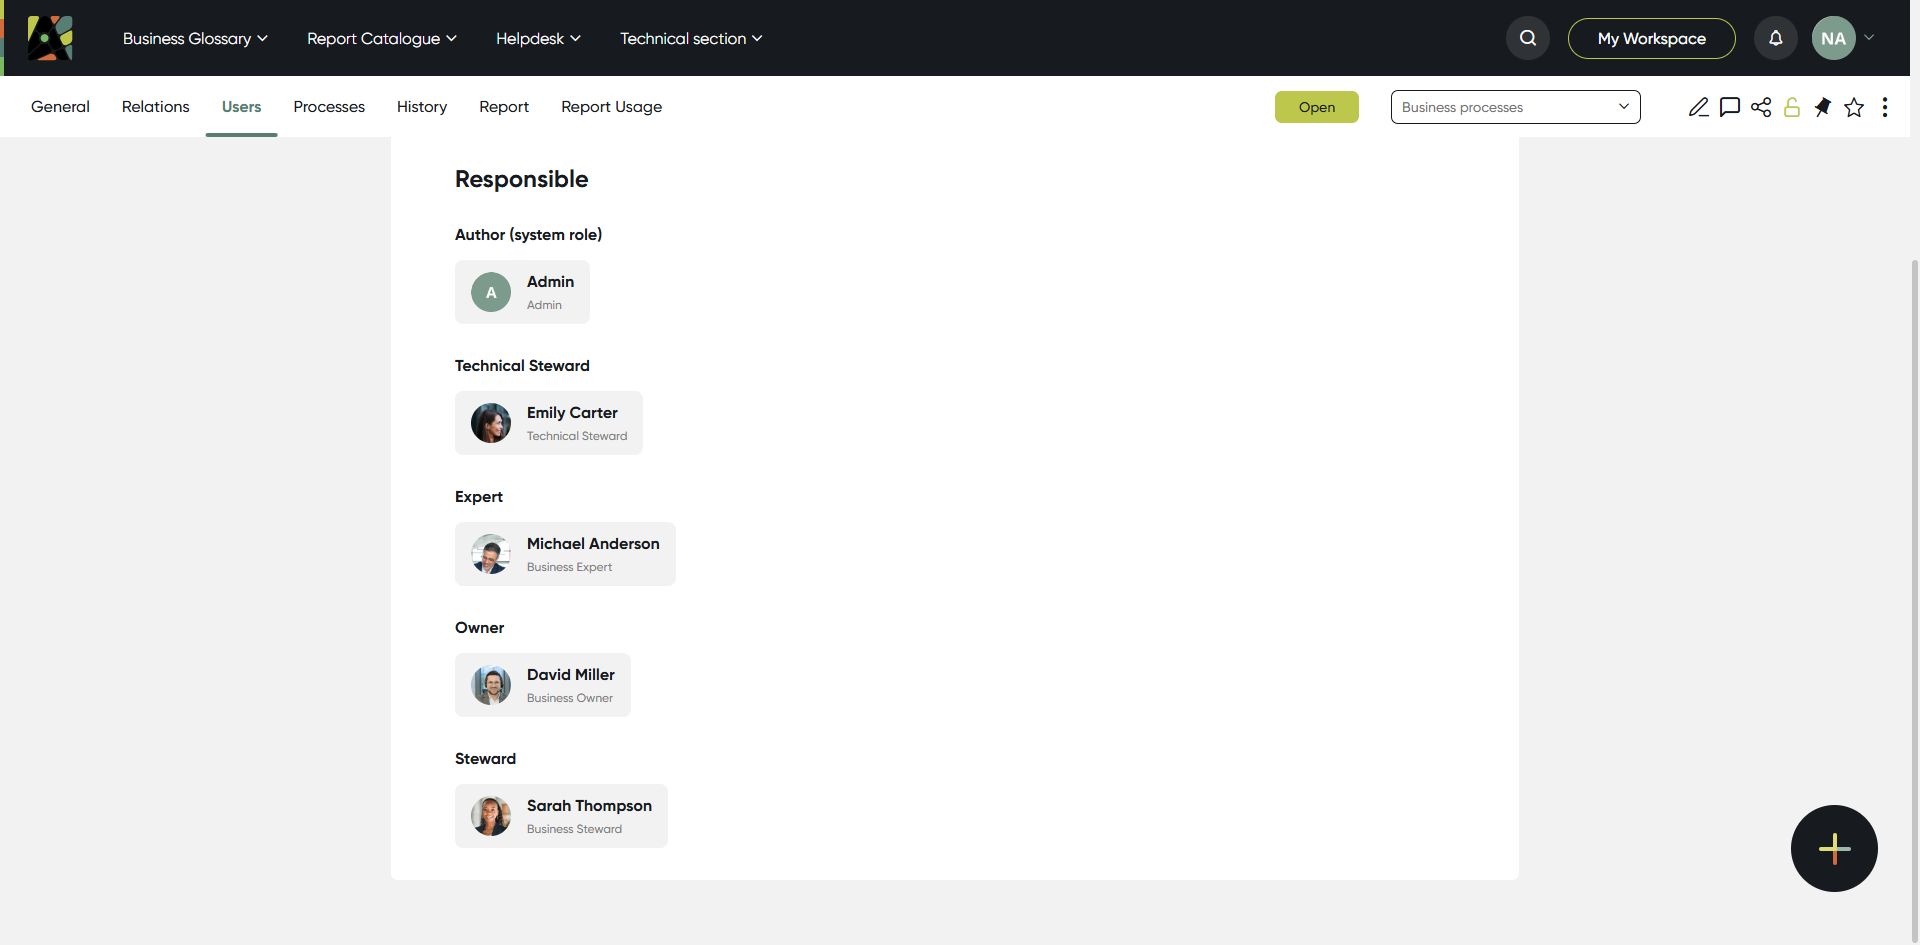1920x945 pixels.
Task: Toggle the unlock padlock icon
Action: [x=1792, y=107]
